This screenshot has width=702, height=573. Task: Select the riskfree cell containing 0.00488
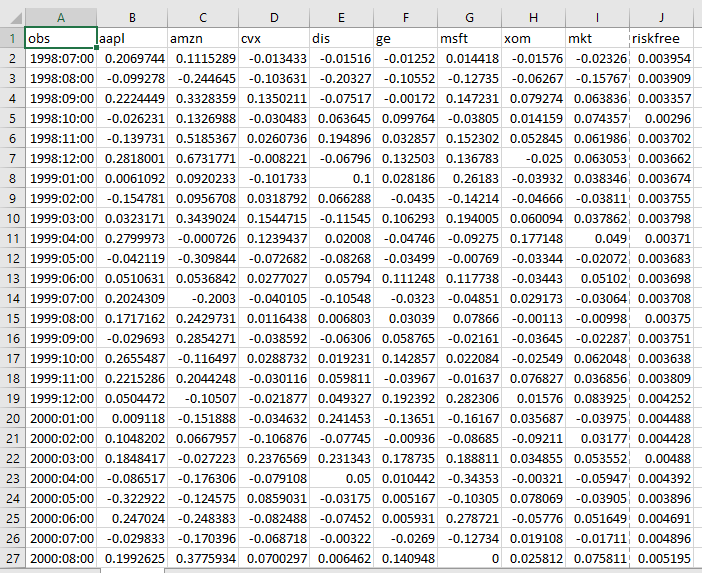pos(661,458)
